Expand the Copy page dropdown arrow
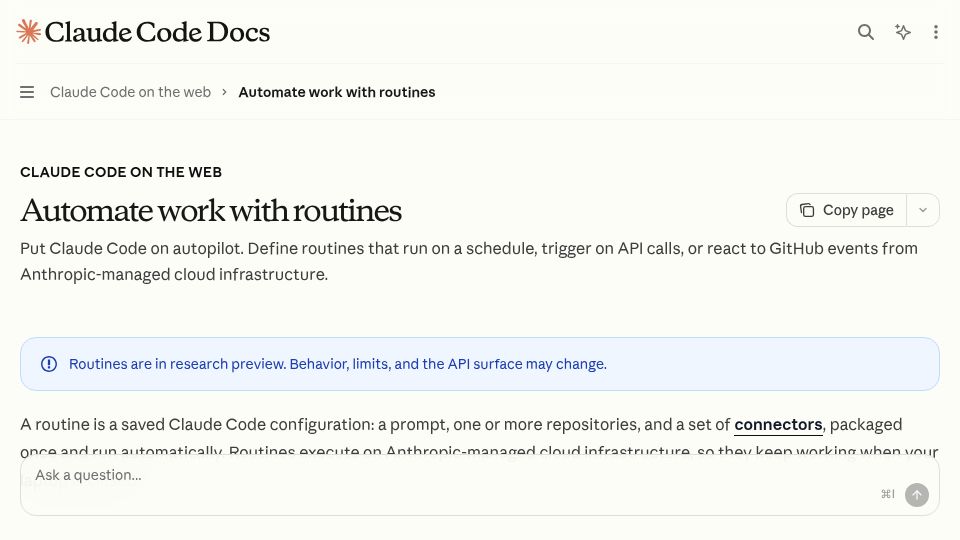960x540 pixels. coord(923,210)
